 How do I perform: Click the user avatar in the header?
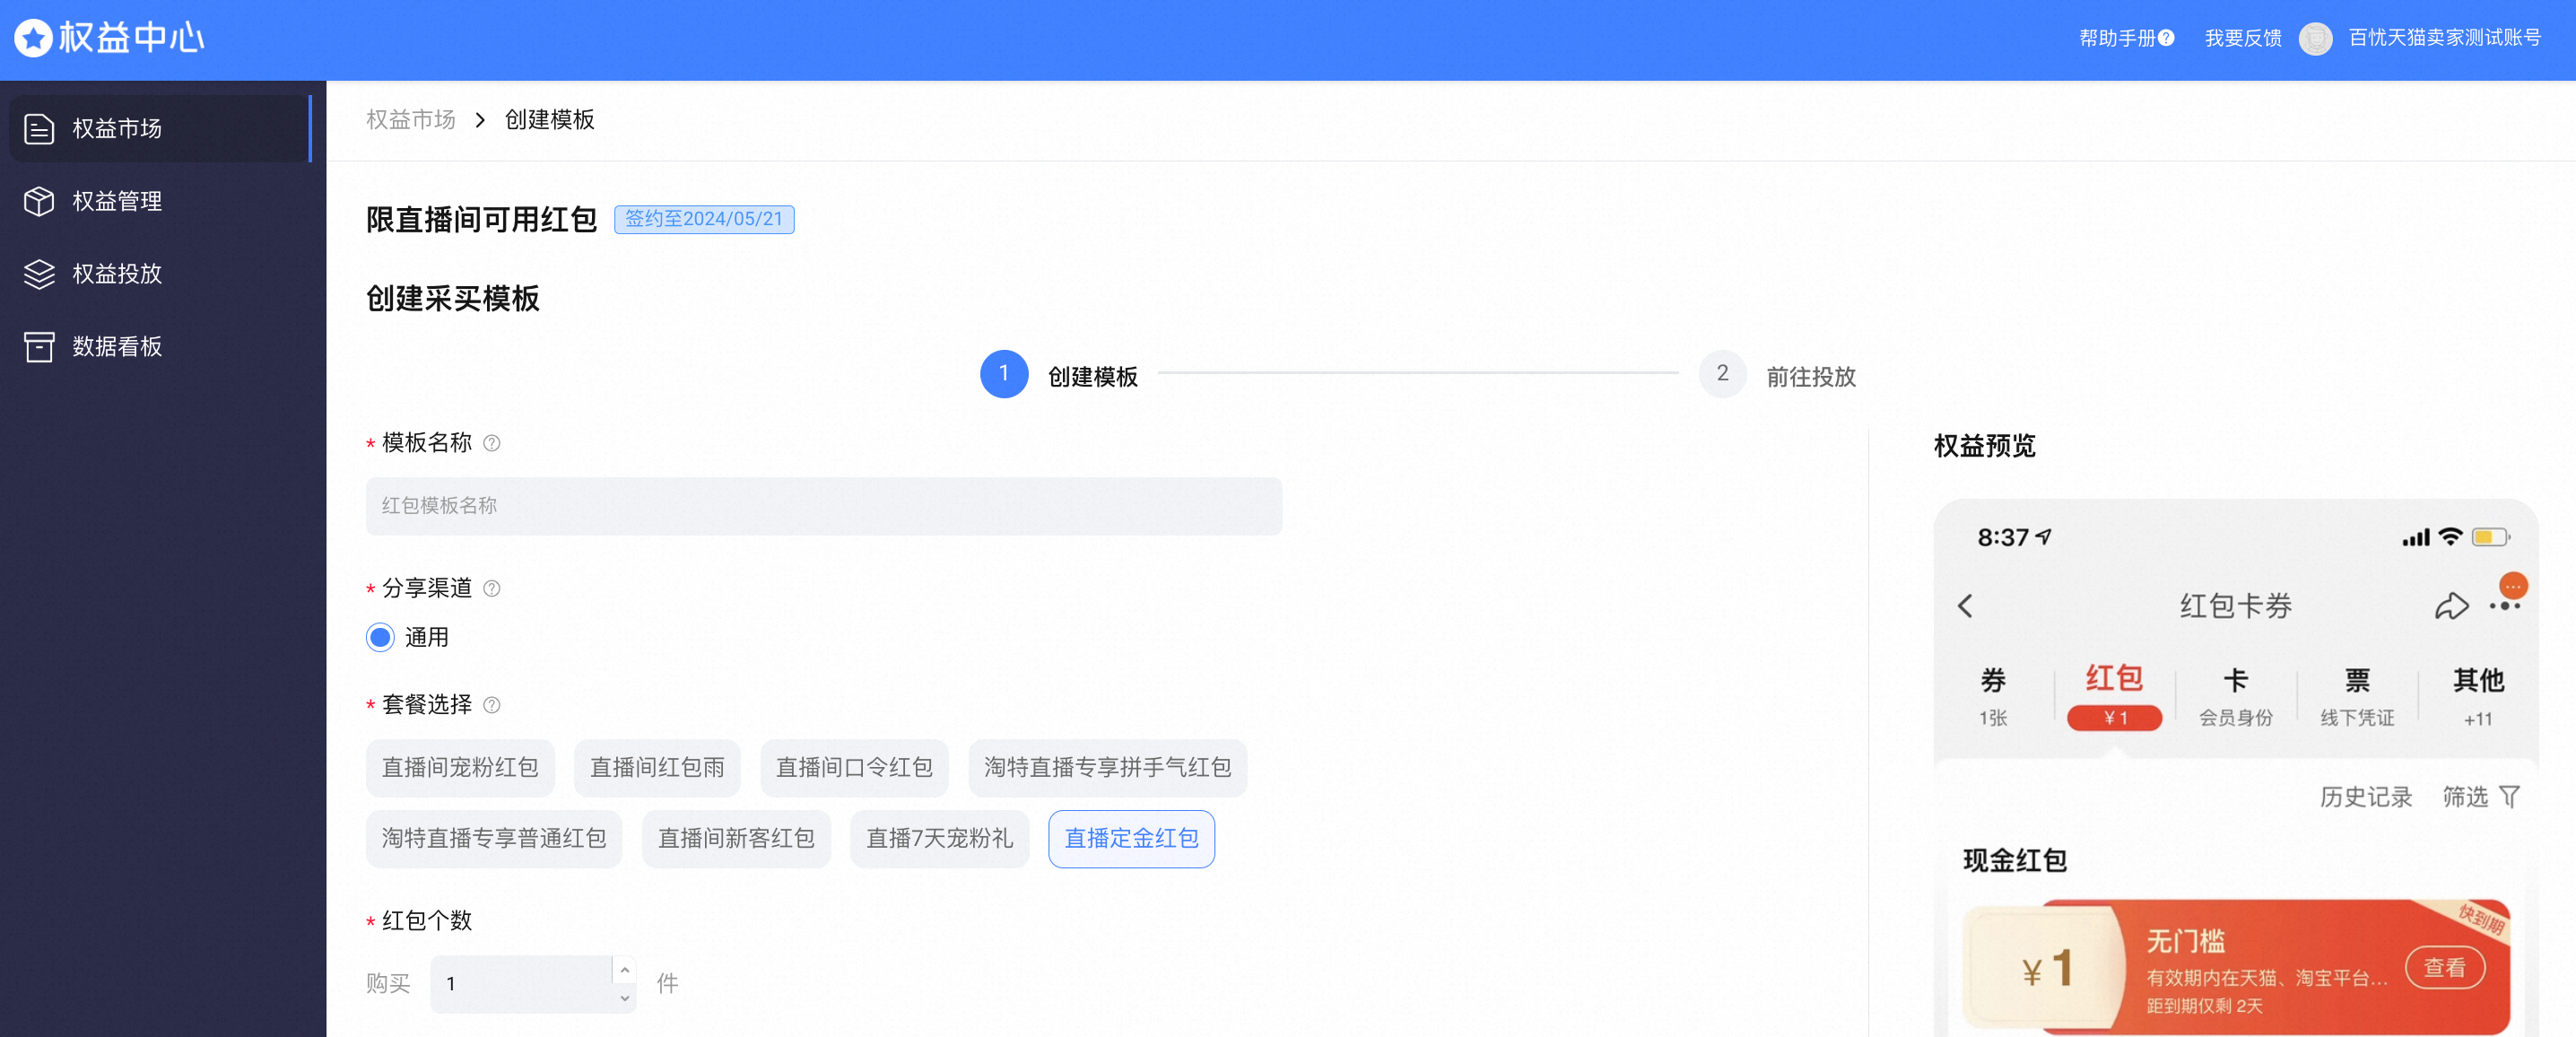click(x=2316, y=38)
